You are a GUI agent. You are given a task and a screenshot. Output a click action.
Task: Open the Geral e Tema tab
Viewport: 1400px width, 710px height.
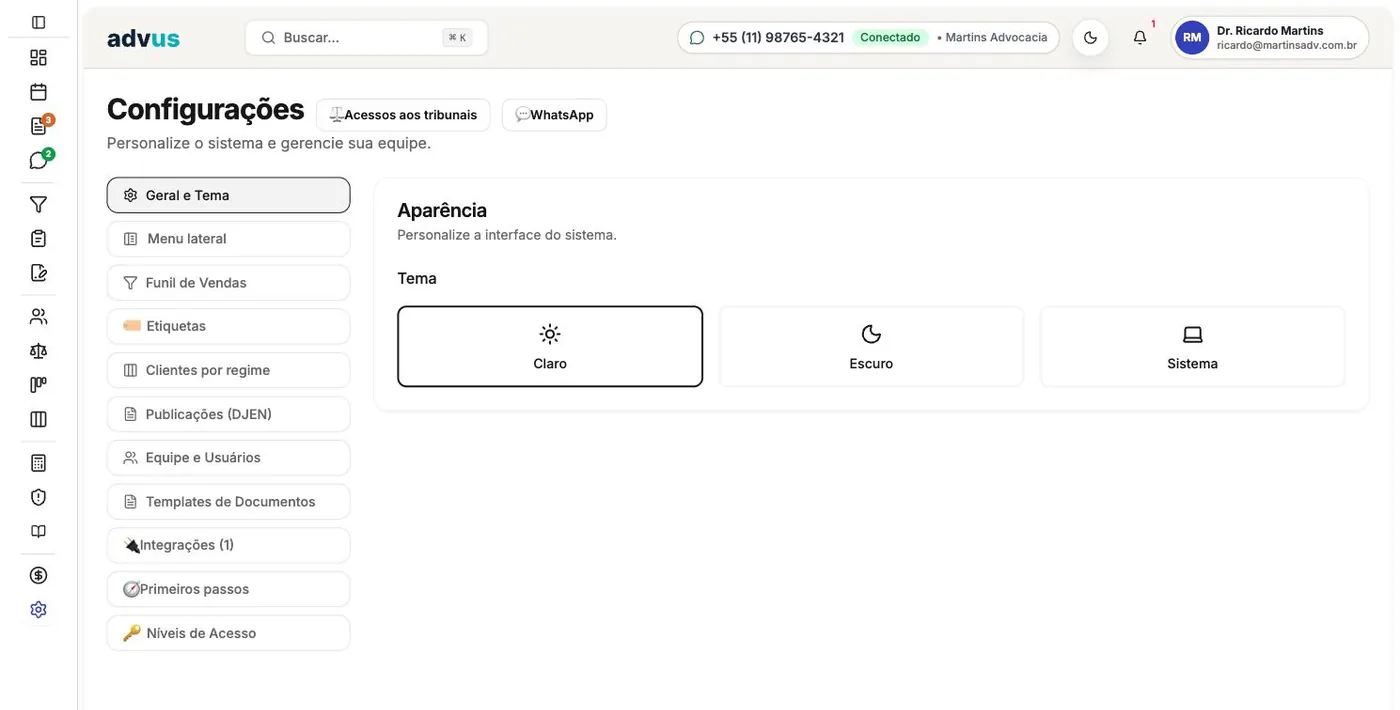point(228,195)
